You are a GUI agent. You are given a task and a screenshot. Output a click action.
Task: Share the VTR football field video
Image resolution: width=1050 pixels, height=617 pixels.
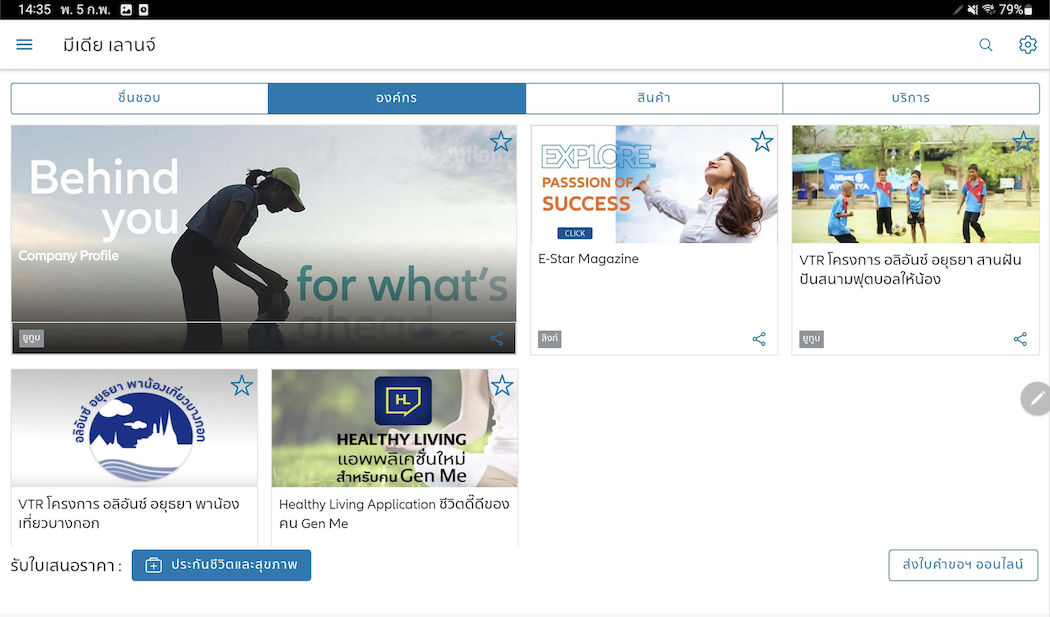click(x=1020, y=339)
